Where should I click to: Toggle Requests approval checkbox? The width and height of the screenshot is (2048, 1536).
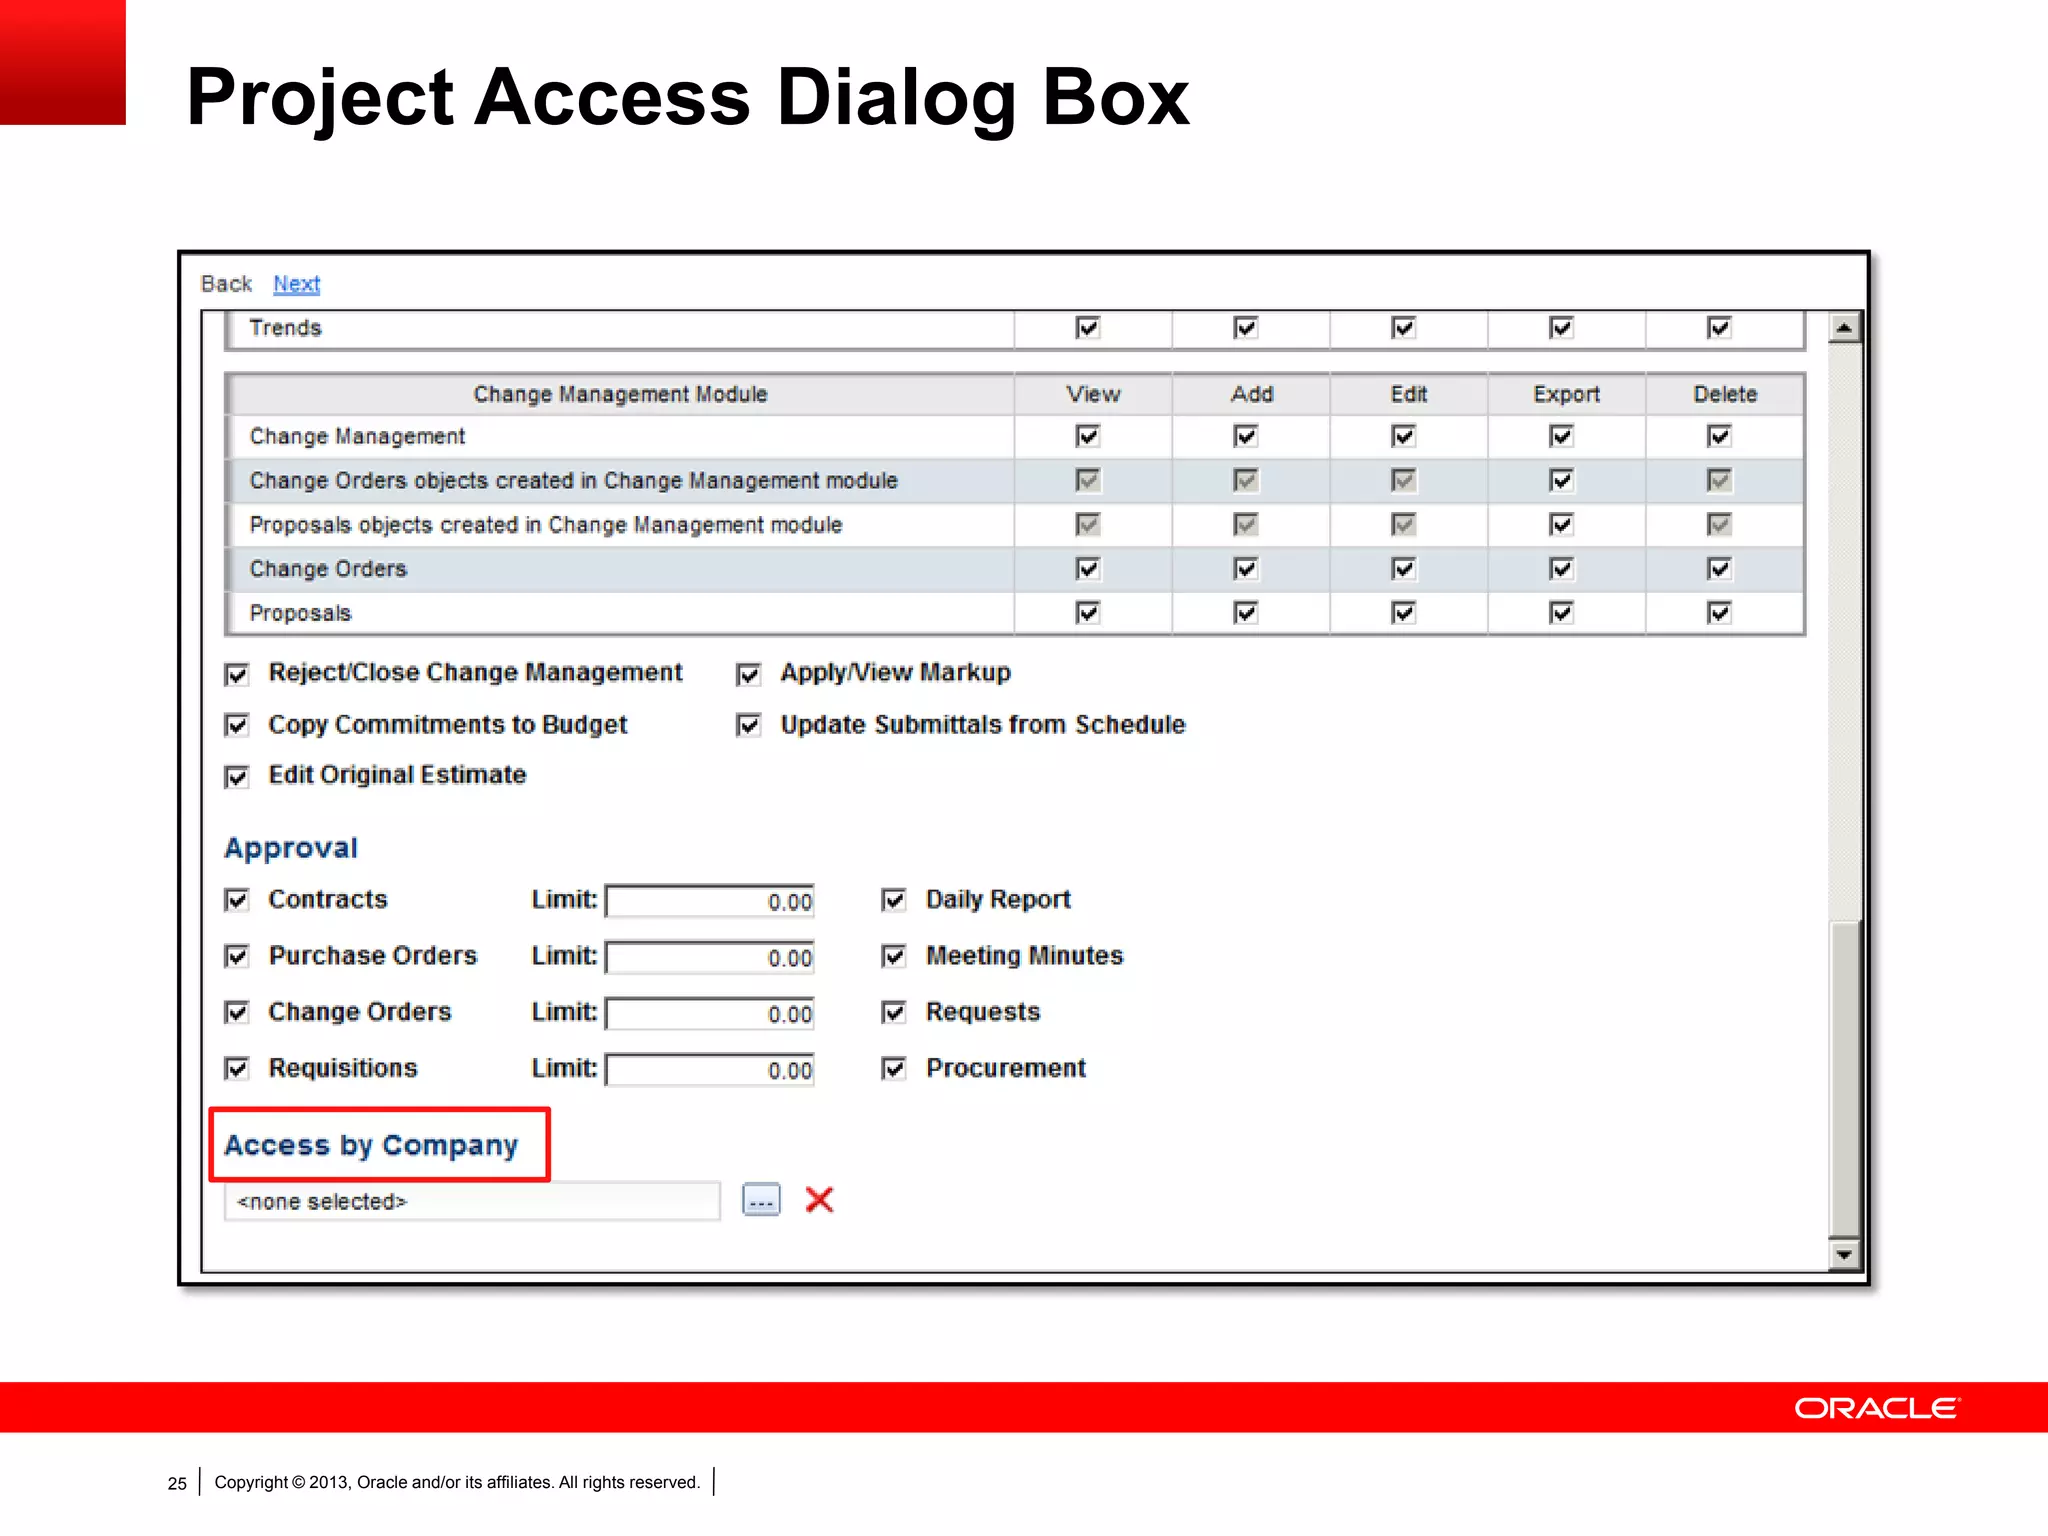coord(894,1012)
